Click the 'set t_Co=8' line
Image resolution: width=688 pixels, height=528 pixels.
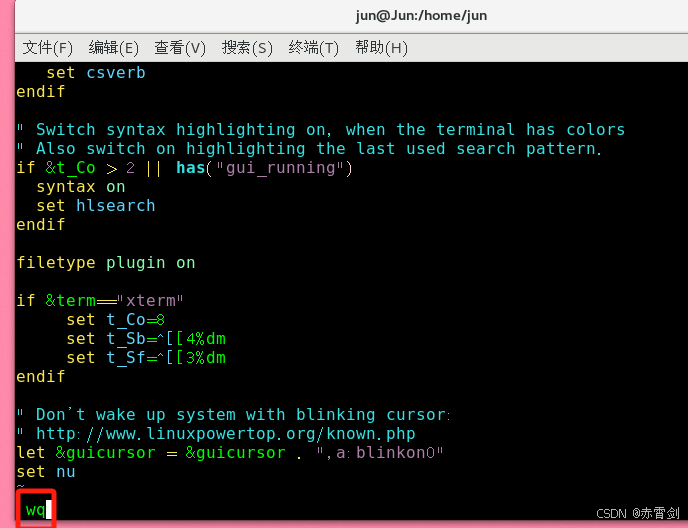click(x=115, y=320)
